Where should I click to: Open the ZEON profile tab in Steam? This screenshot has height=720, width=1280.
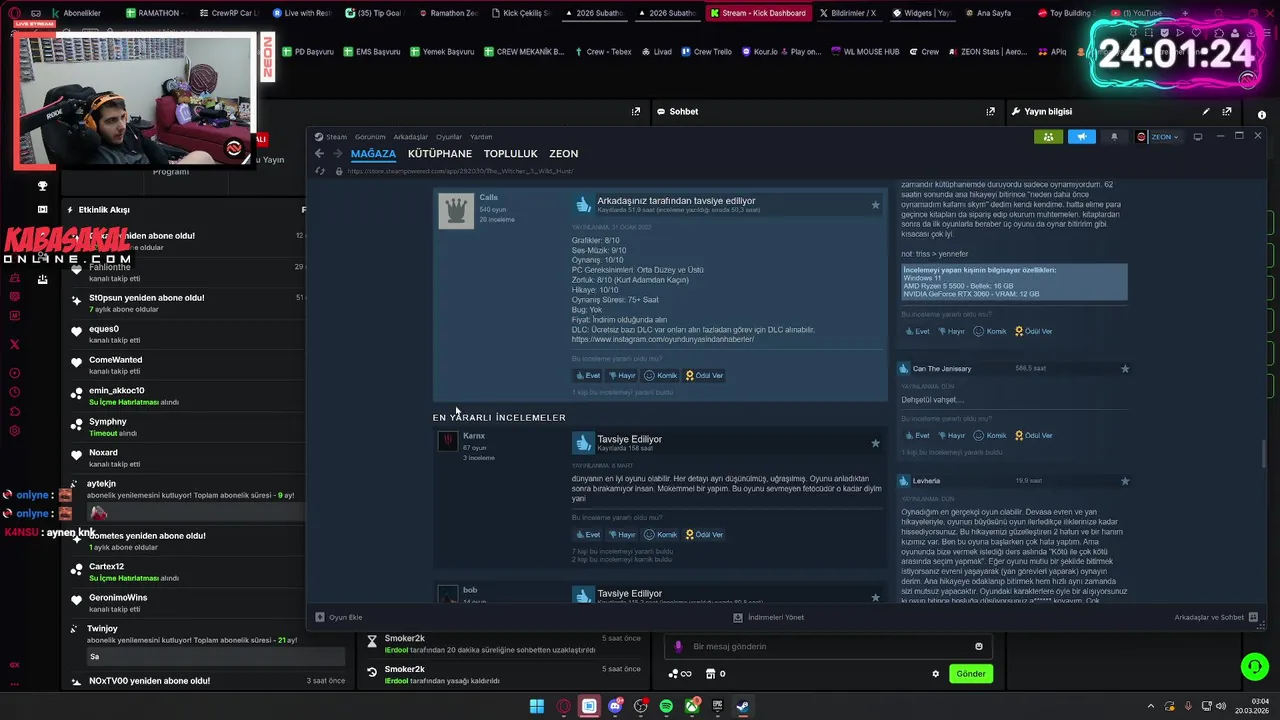click(564, 154)
